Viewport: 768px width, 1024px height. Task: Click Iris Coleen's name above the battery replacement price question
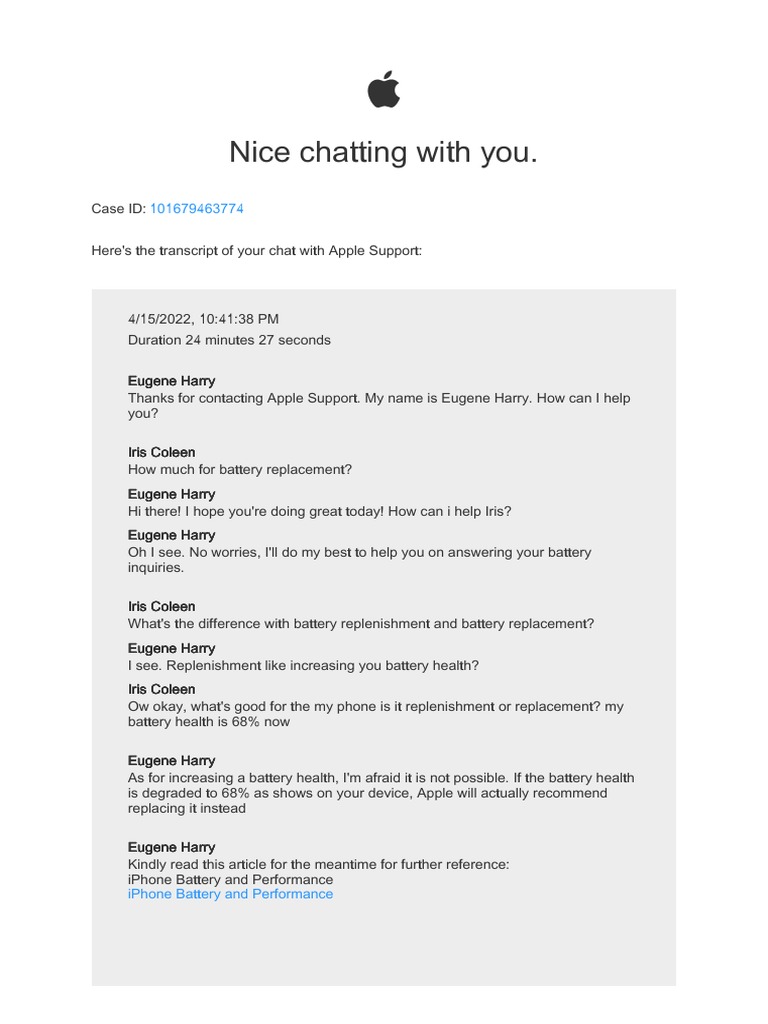(x=161, y=452)
